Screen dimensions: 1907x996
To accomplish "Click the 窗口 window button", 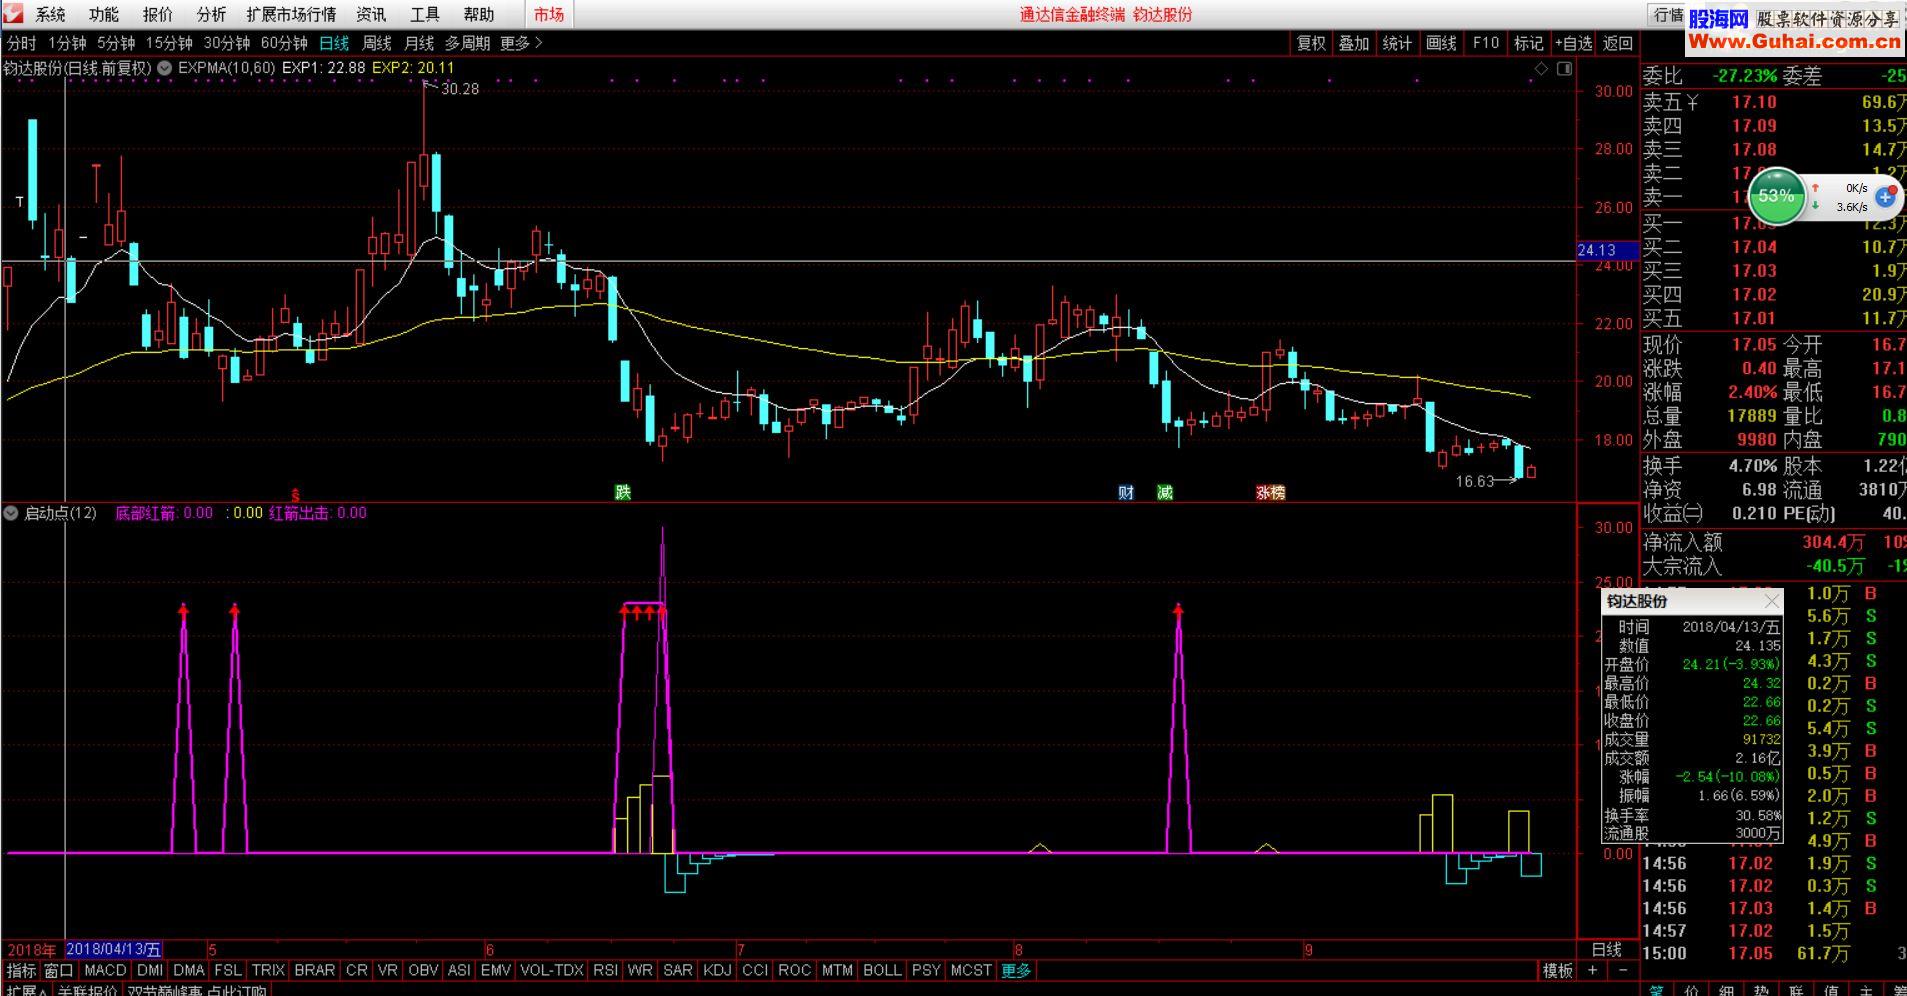I will (59, 970).
